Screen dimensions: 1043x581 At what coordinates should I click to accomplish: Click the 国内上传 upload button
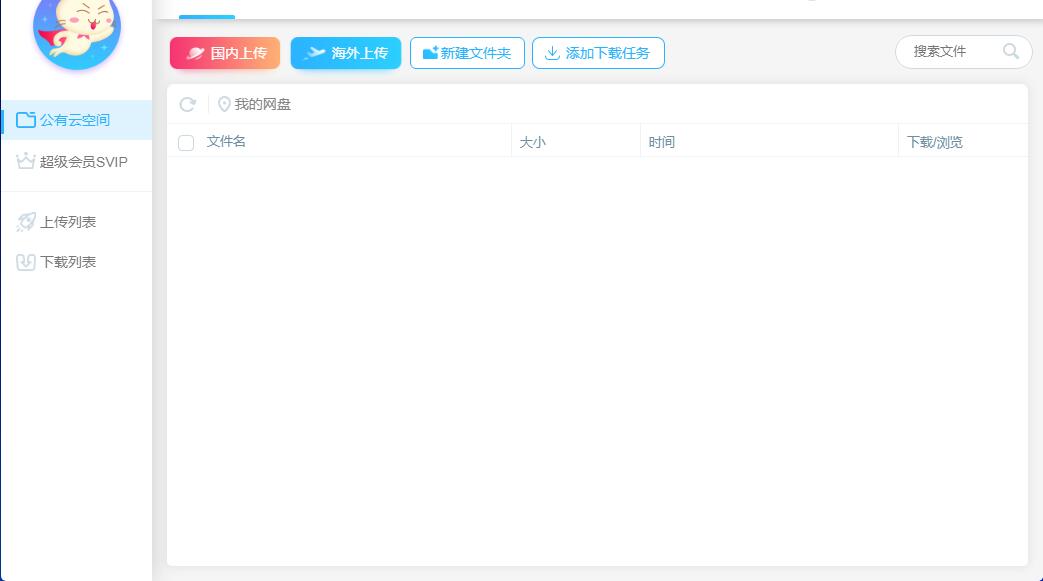[225, 53]
